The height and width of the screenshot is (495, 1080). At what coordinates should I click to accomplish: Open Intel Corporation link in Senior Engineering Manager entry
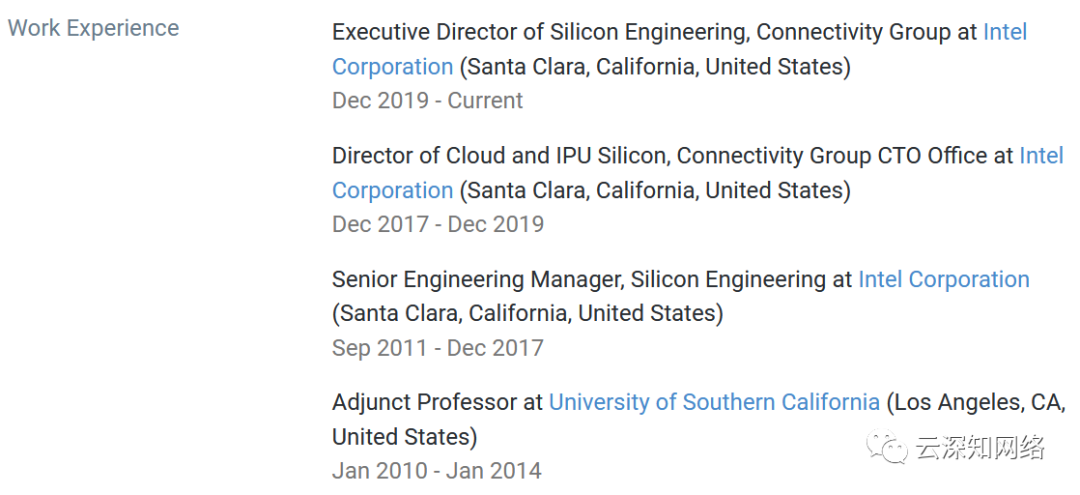pos(944,280)
